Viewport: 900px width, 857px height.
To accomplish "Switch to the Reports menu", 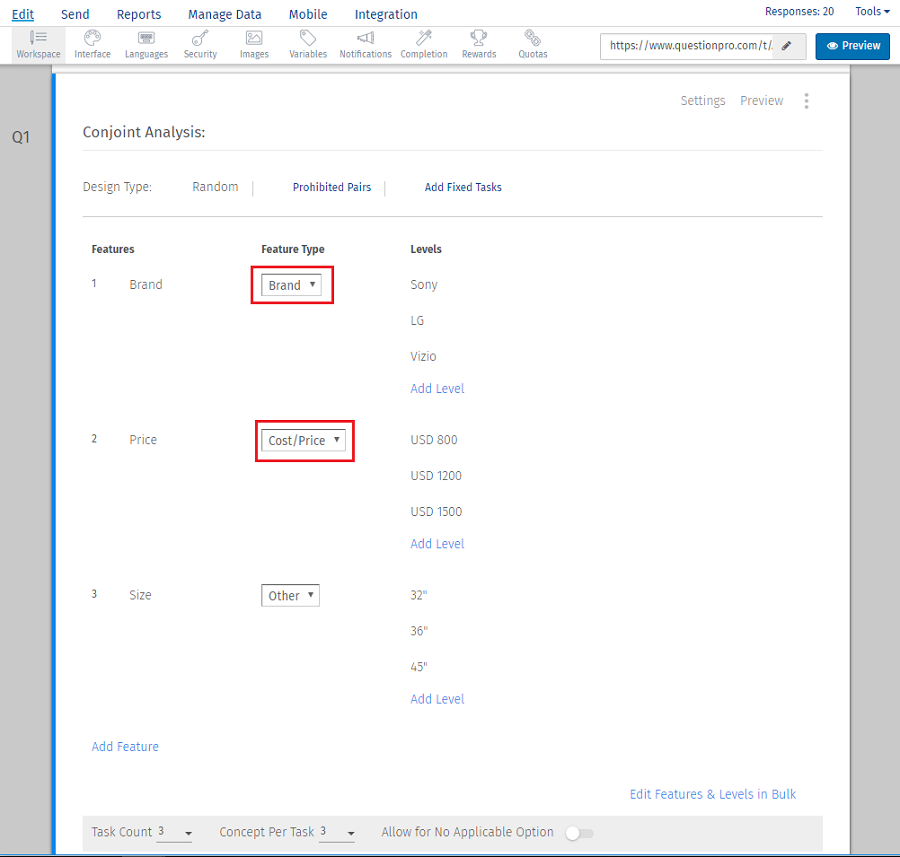I will click(139, 14).
